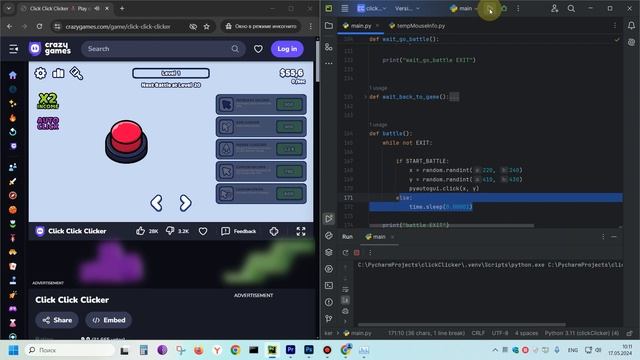Stop the running script red square
The image size is (640, 360).
point(357,253)
